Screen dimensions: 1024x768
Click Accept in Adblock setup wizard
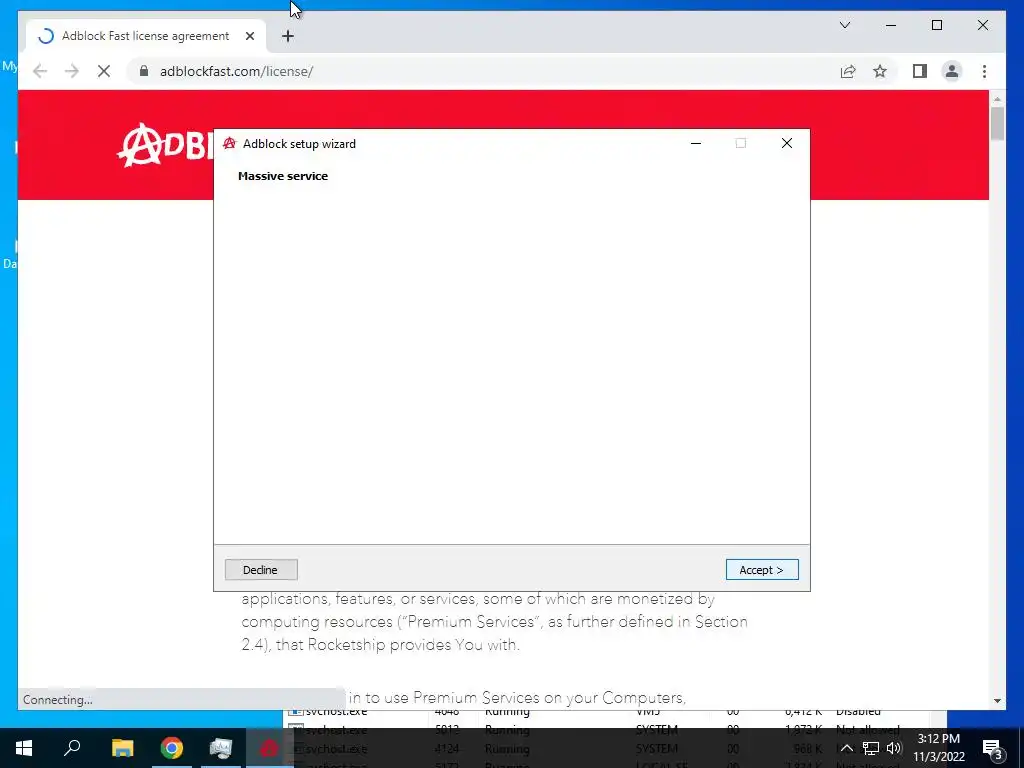click(x=761, y=569)
